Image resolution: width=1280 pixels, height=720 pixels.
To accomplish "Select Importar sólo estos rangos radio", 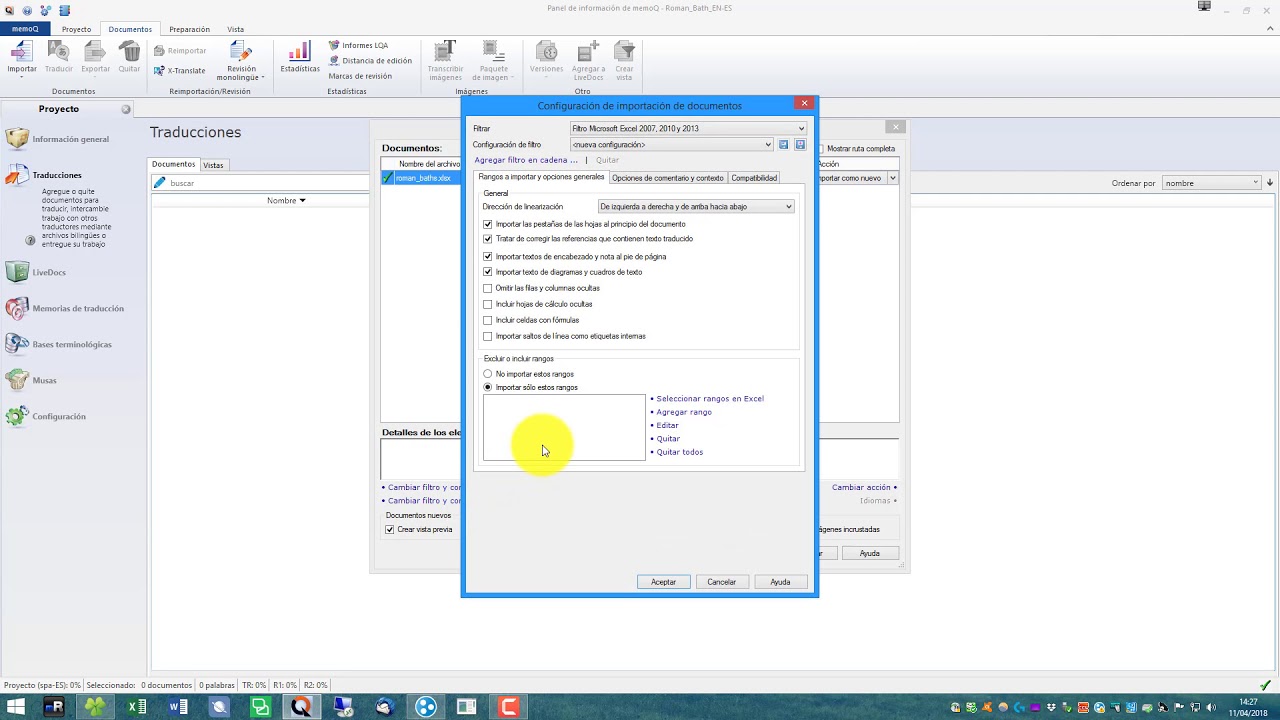I will pos(488,387).
